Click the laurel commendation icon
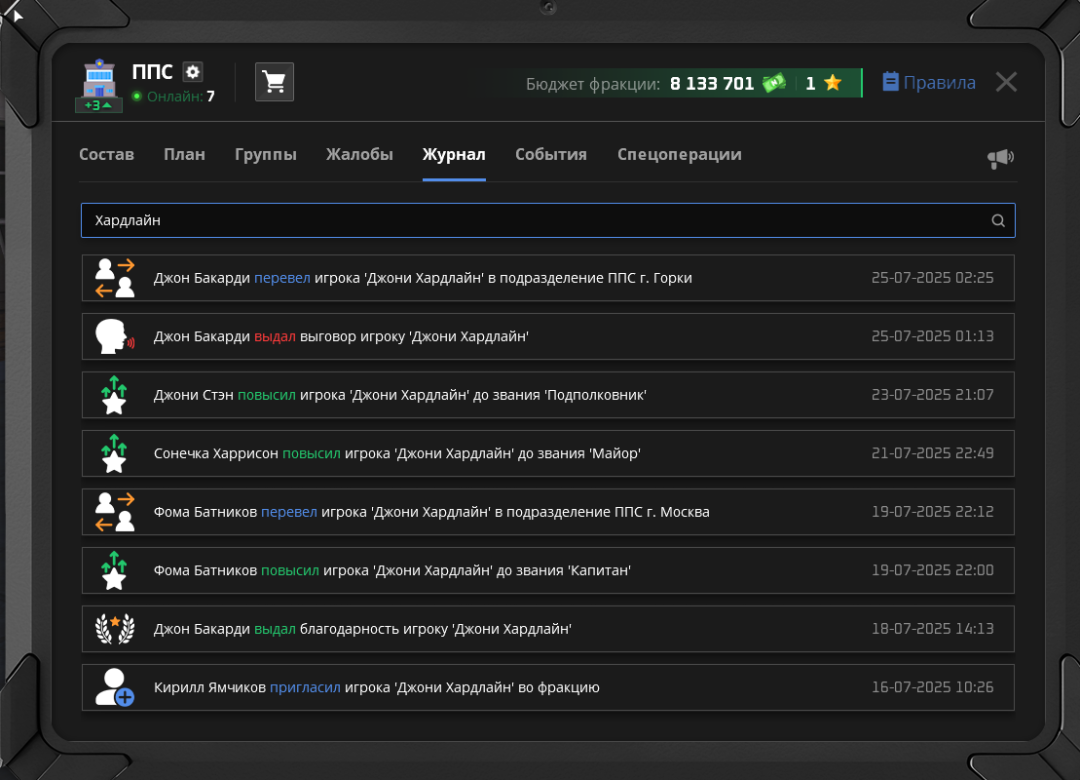Viewport: 1080px width, 780px height. pyautogui.click(x=114, y=629)
